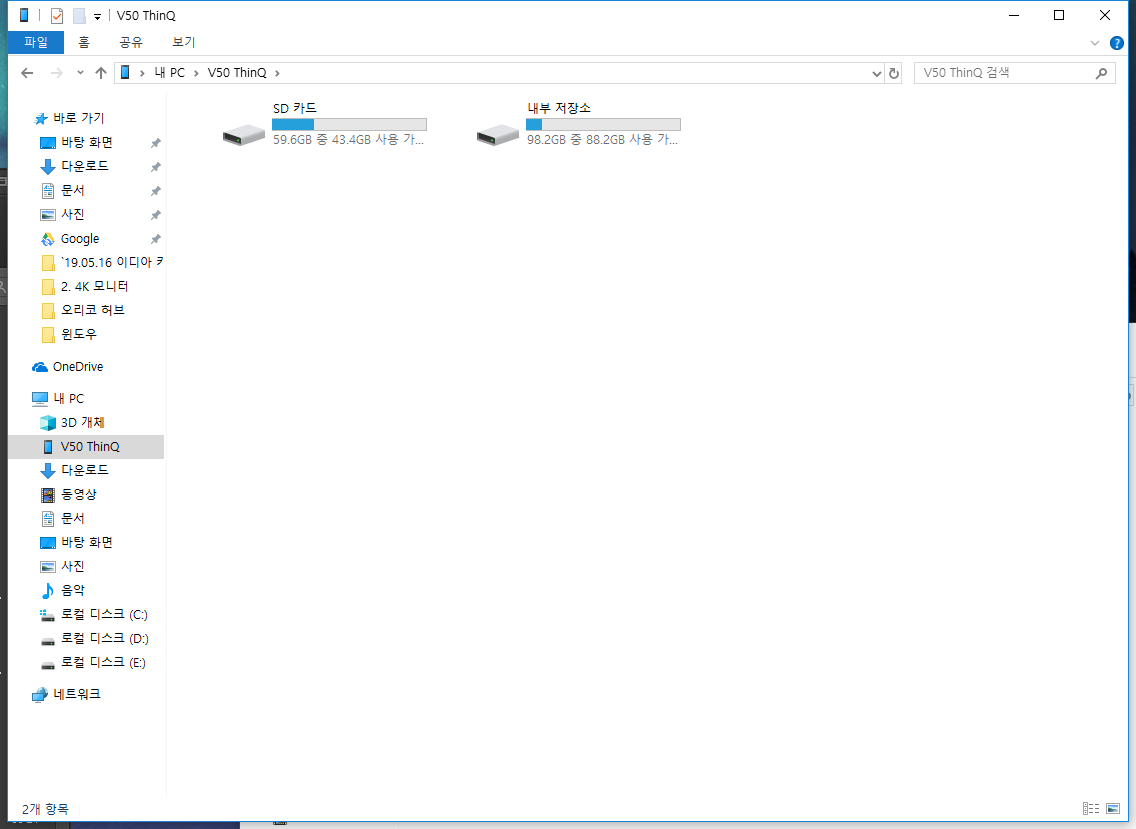Screen dimensions: 1136x829
Task: Open pinned 다운로드 under quick access
Action: (84, 166)
